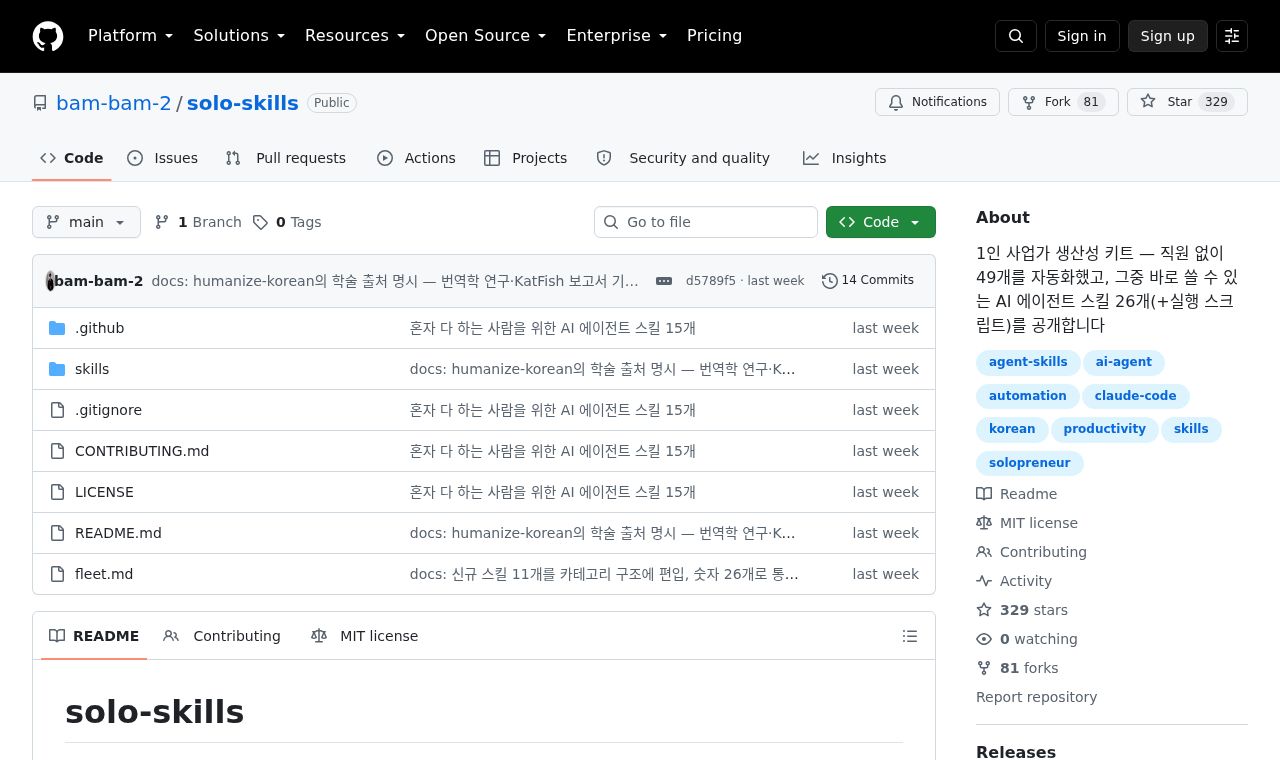
Task: Open the search magnifier button
Action: point(1016,36)
